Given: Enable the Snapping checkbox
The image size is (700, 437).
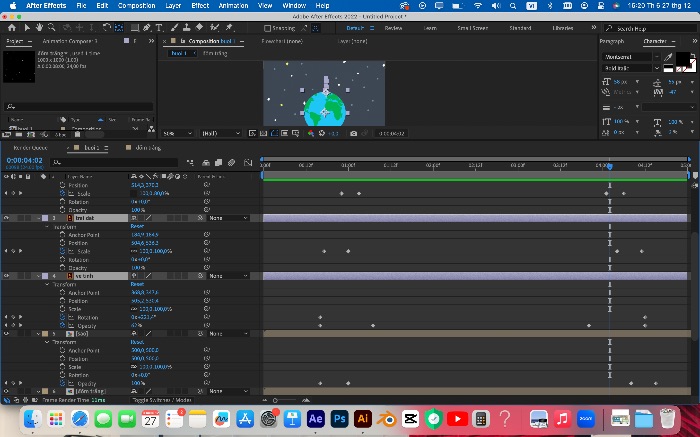Looking at the screenshot, I should [x=267, y=28].
